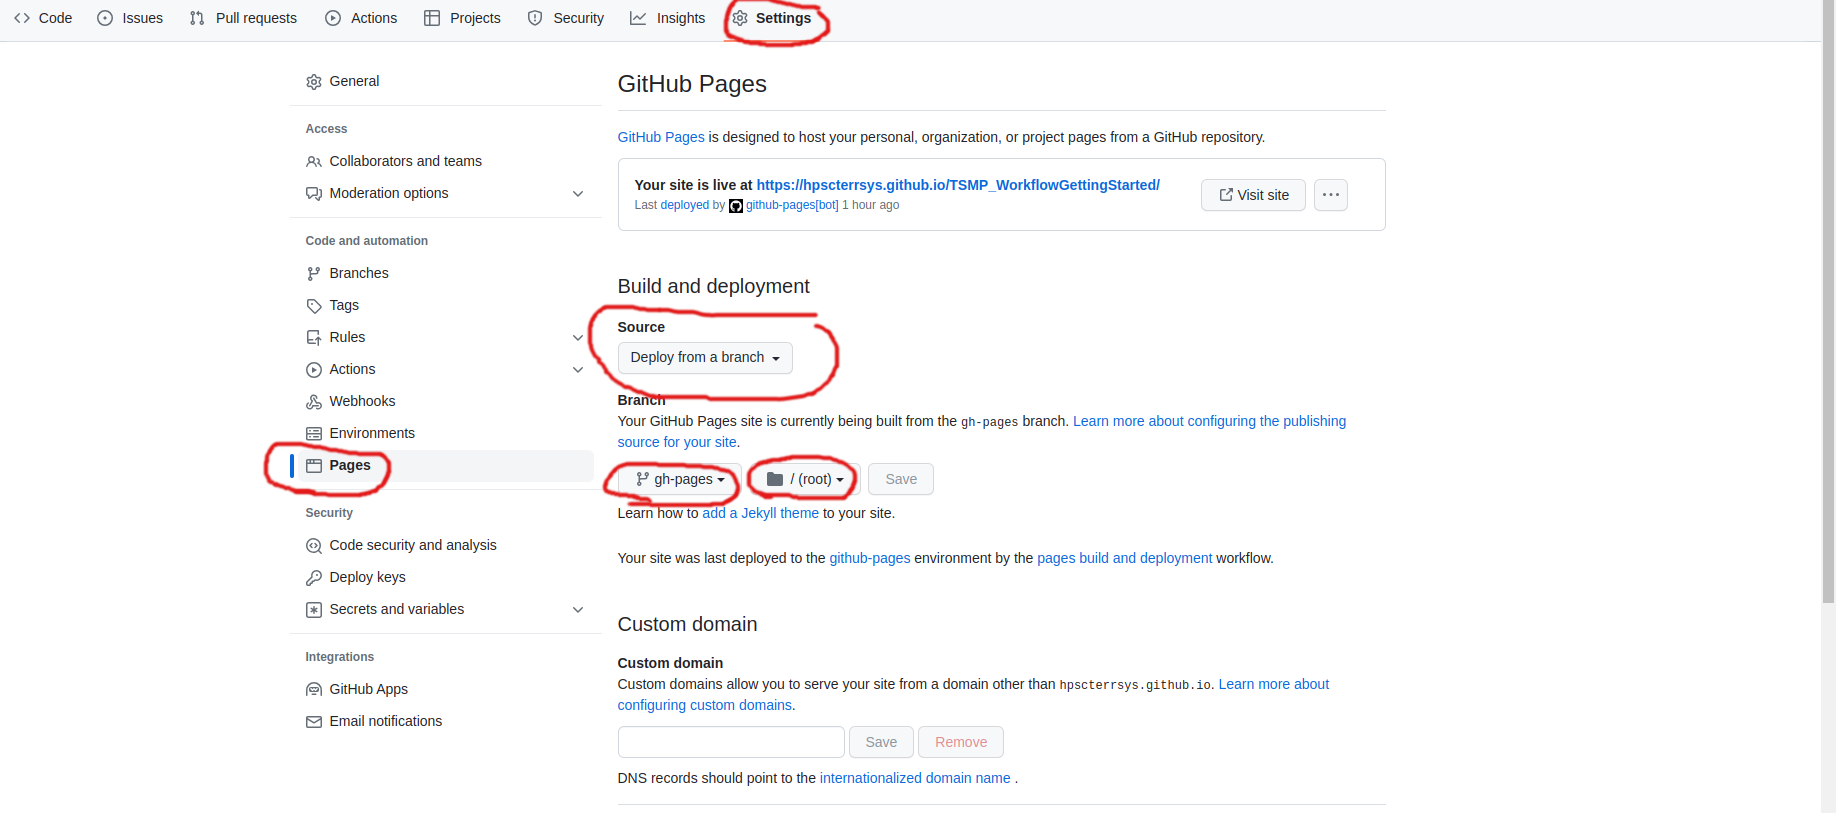1836x813 pixels.
Task: Click the Settings gear icon in top nav
Action: point(740,18)
